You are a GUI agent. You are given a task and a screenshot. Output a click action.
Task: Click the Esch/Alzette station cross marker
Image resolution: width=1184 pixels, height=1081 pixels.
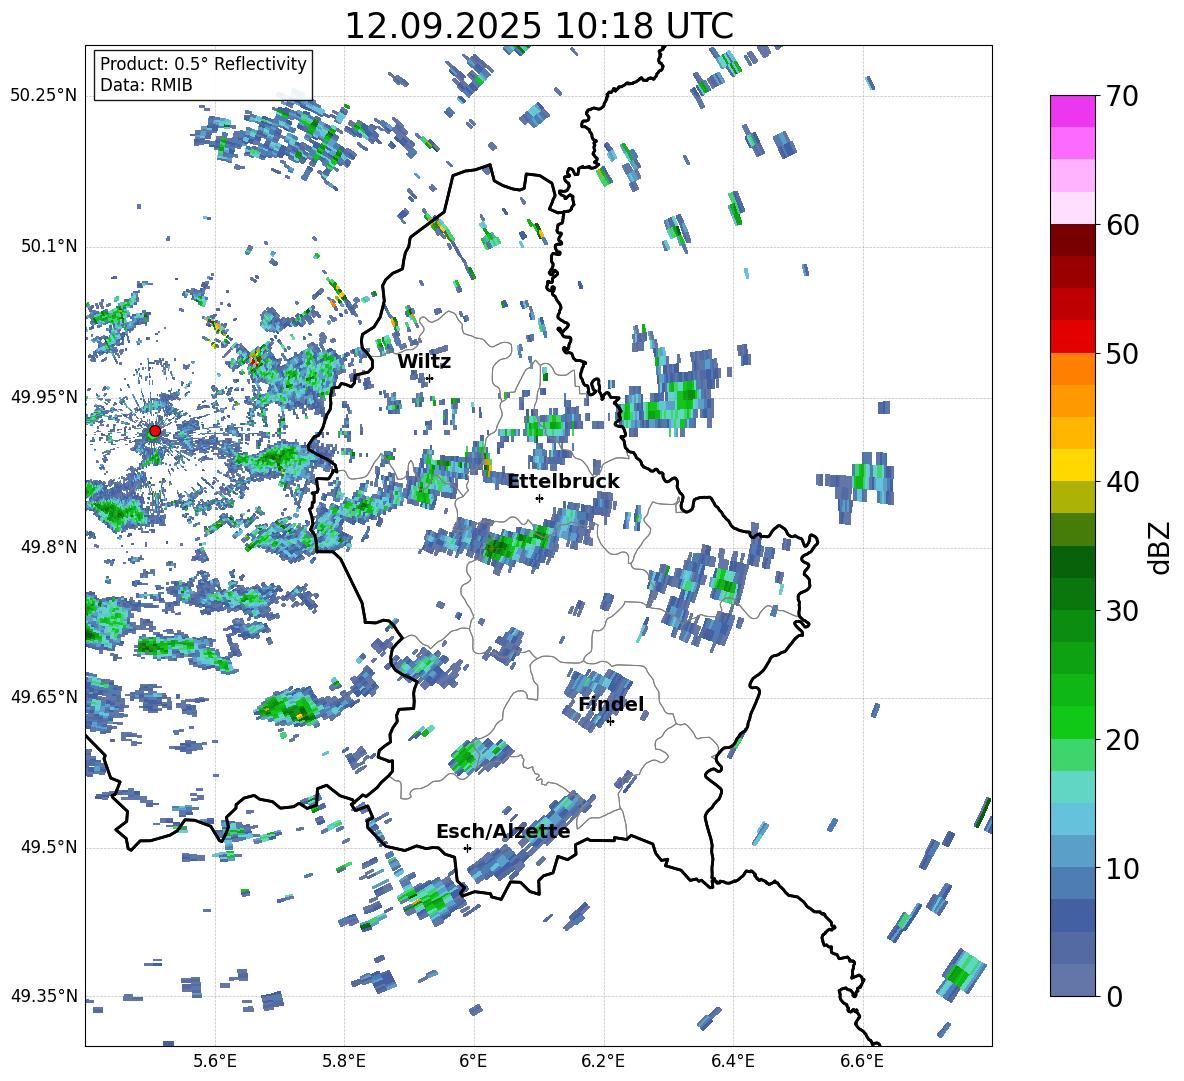pos(467,848)
